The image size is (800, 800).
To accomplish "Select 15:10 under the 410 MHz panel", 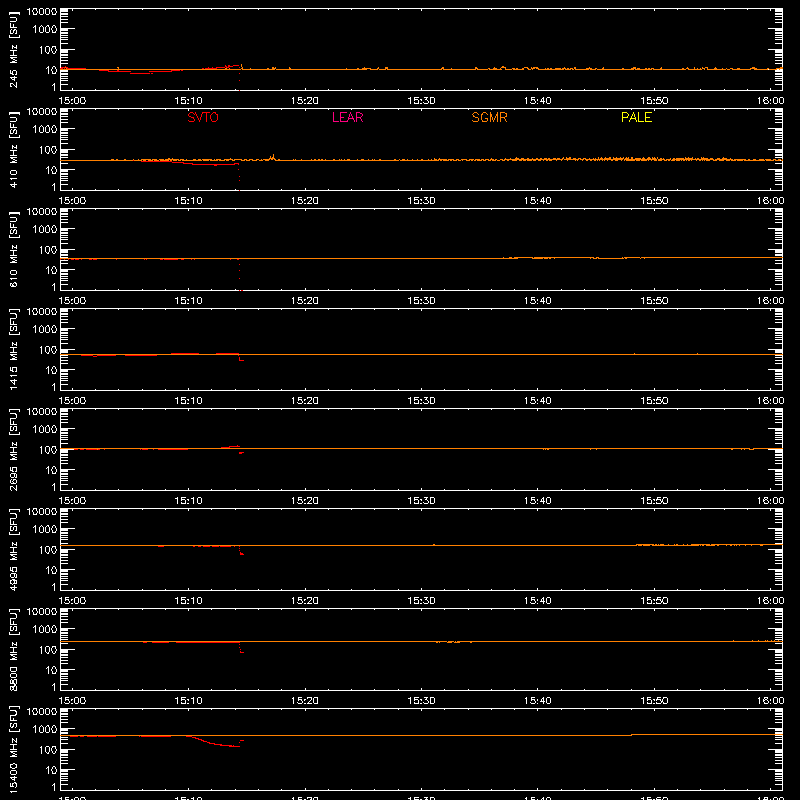I will 189,201.
